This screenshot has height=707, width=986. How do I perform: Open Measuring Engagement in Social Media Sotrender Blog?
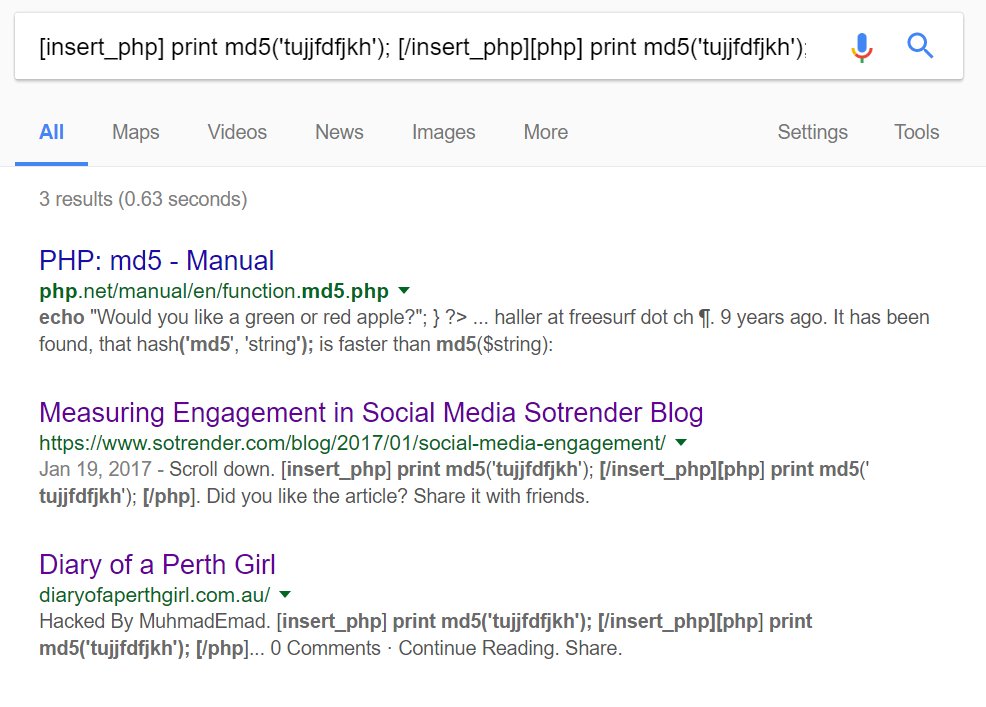(371, 413)
